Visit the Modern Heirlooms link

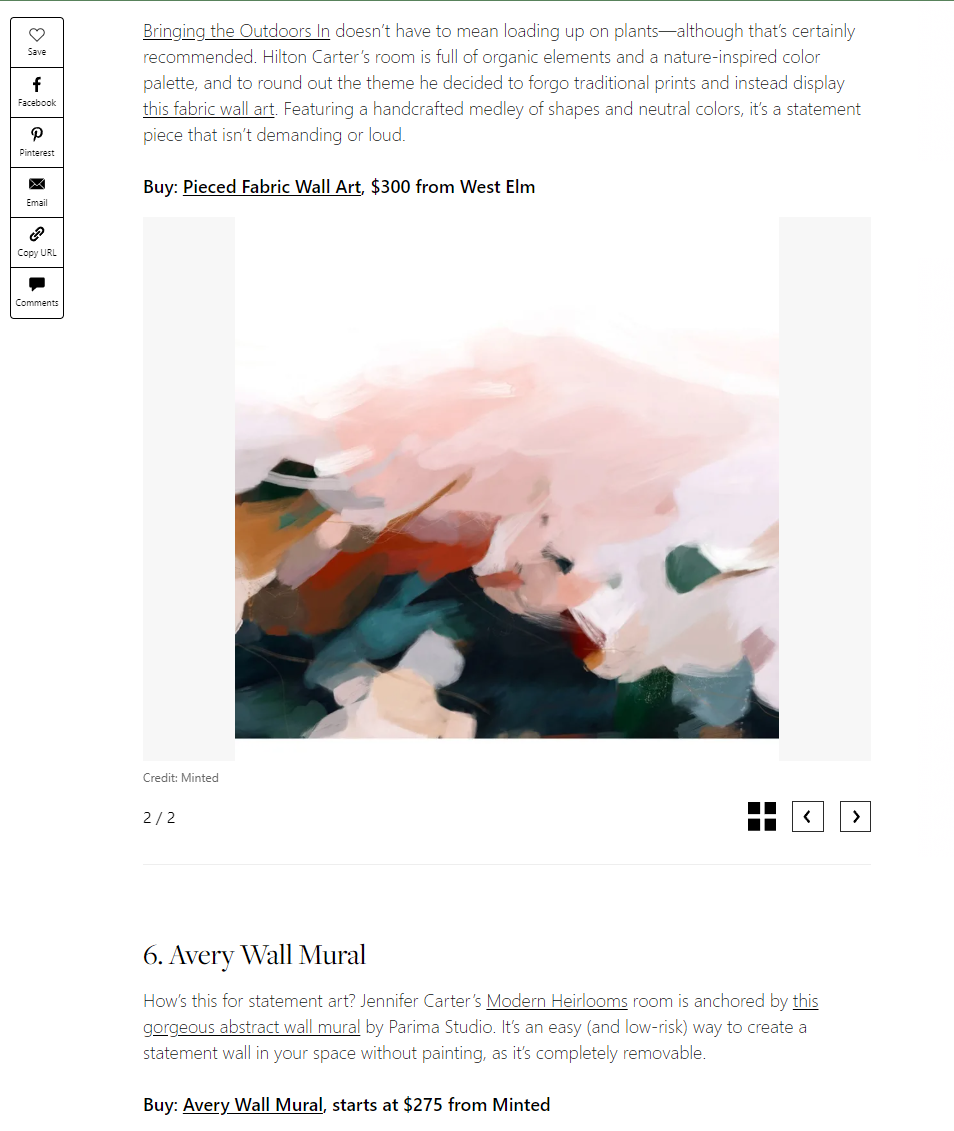(557, 1001)
